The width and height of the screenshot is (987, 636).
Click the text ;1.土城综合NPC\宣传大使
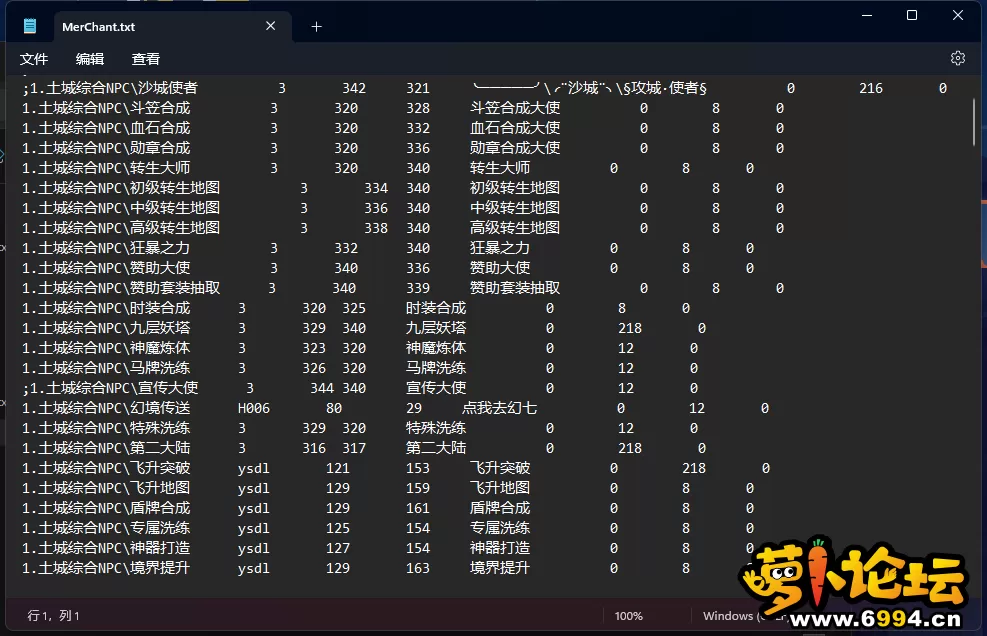[110, 389]
